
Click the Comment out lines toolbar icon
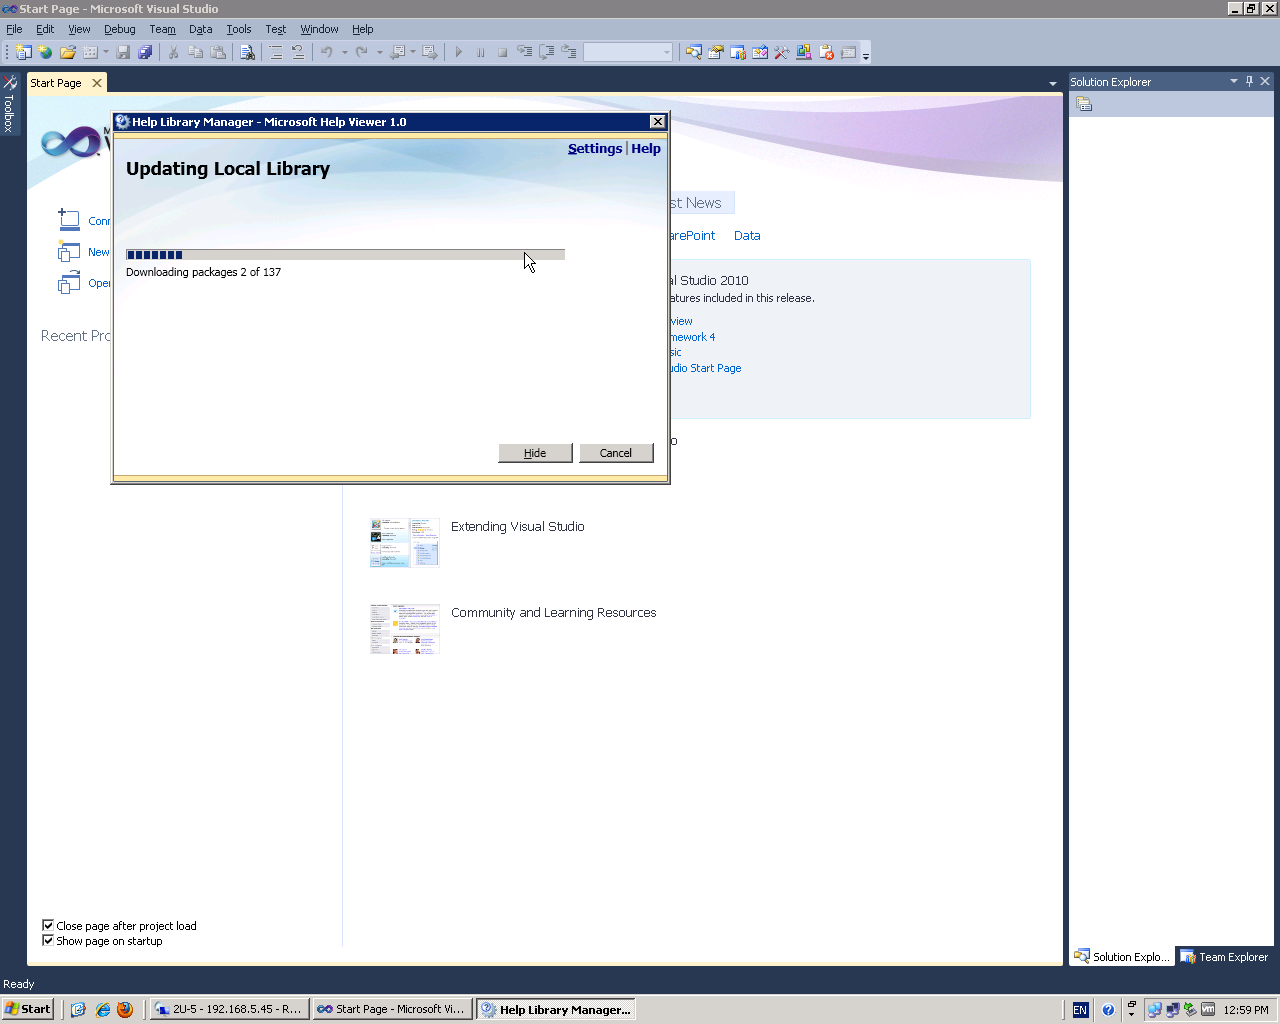(276, 52)
